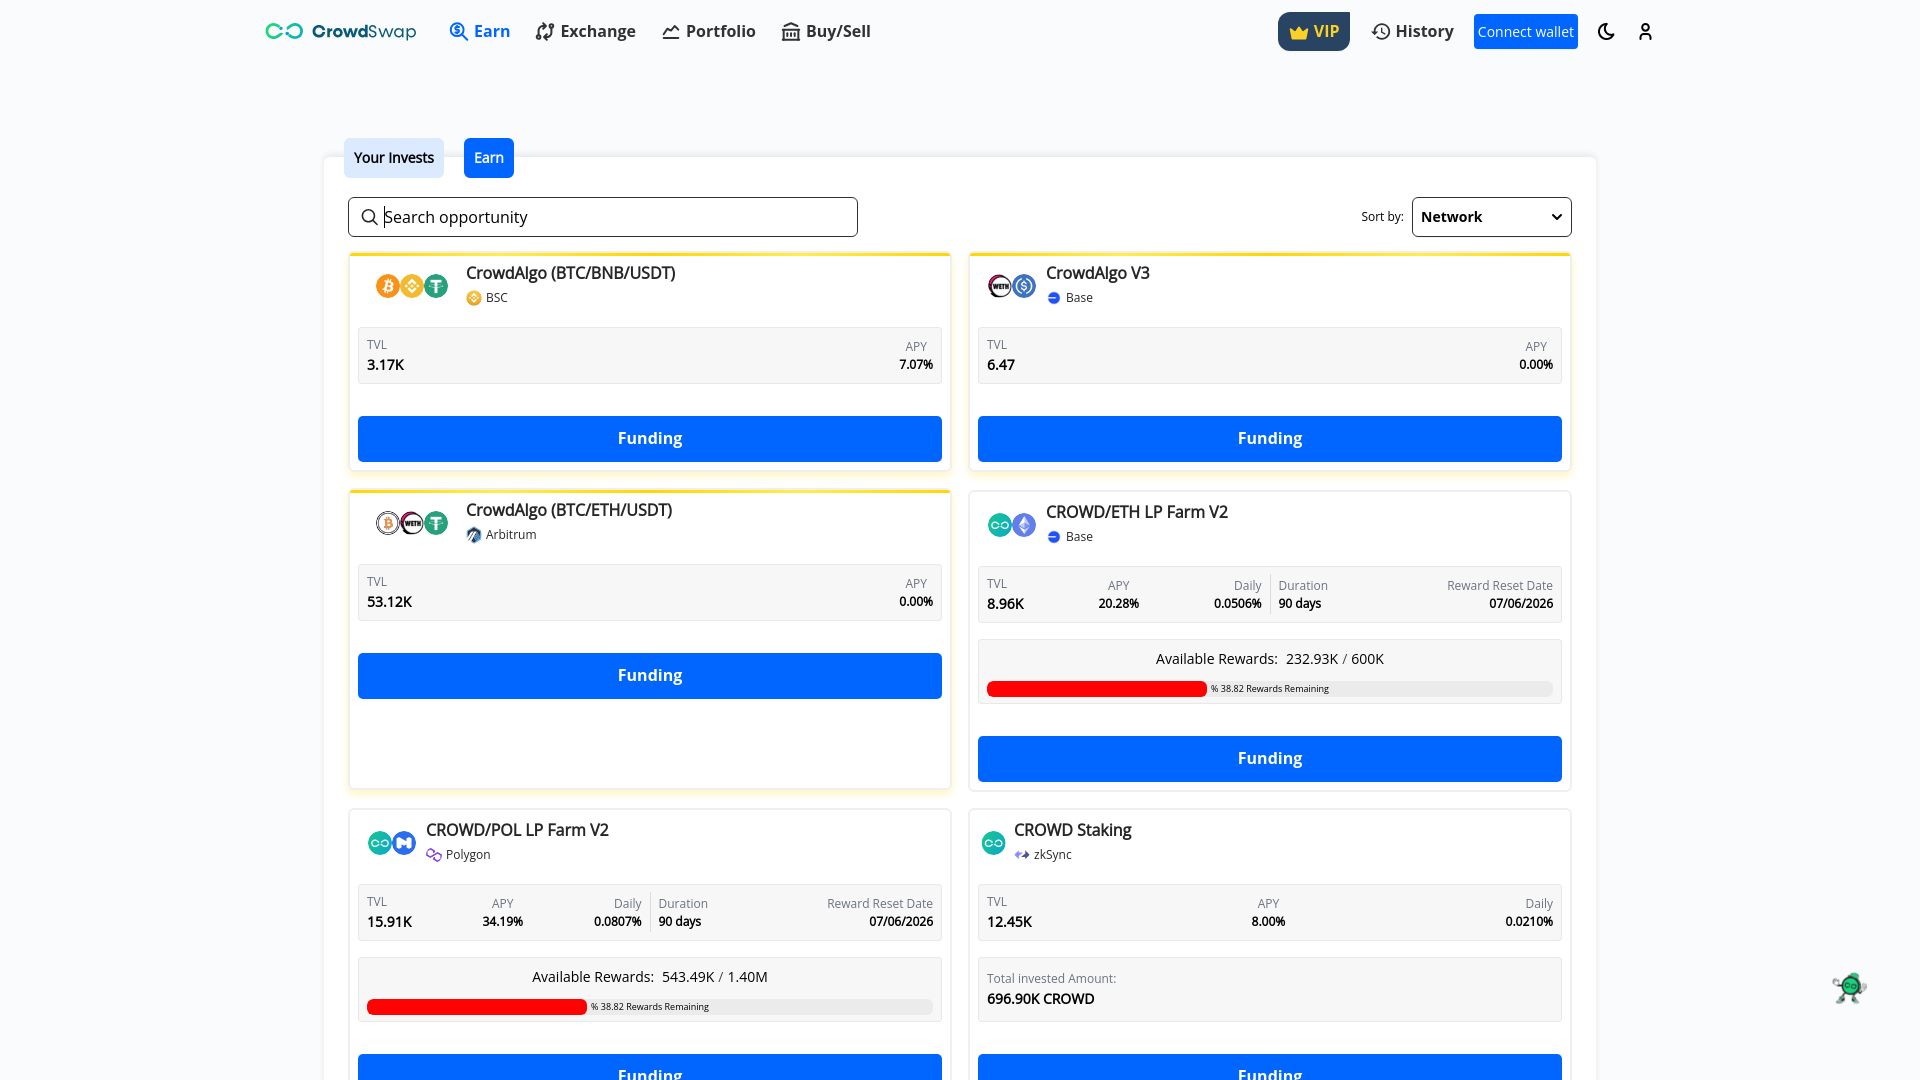Open the chat mascot assistant icon

(1849, 988)
